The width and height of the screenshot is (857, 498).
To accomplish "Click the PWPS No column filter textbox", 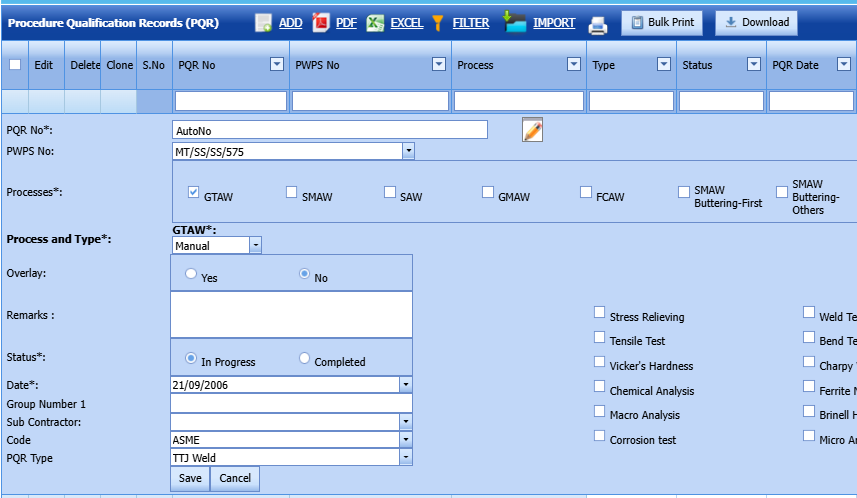I will click(x=370, y=101).
